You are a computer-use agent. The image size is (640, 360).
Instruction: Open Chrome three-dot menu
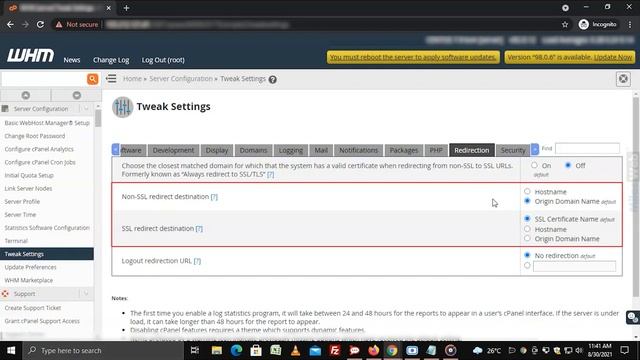tap(630, 24)
